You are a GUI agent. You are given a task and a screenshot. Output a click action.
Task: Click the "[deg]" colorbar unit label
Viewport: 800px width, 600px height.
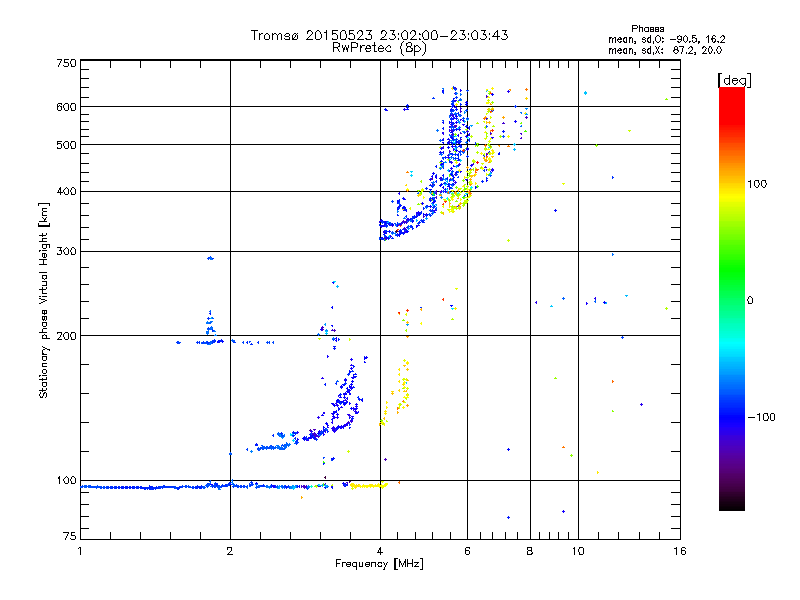pos(734,80)
